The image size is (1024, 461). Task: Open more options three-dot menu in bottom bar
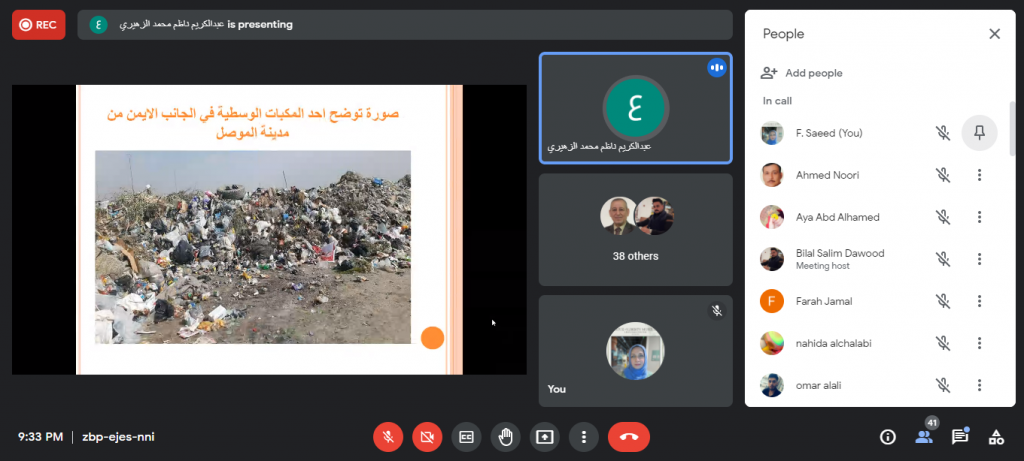pyautogui.click(x=583, y=437)
